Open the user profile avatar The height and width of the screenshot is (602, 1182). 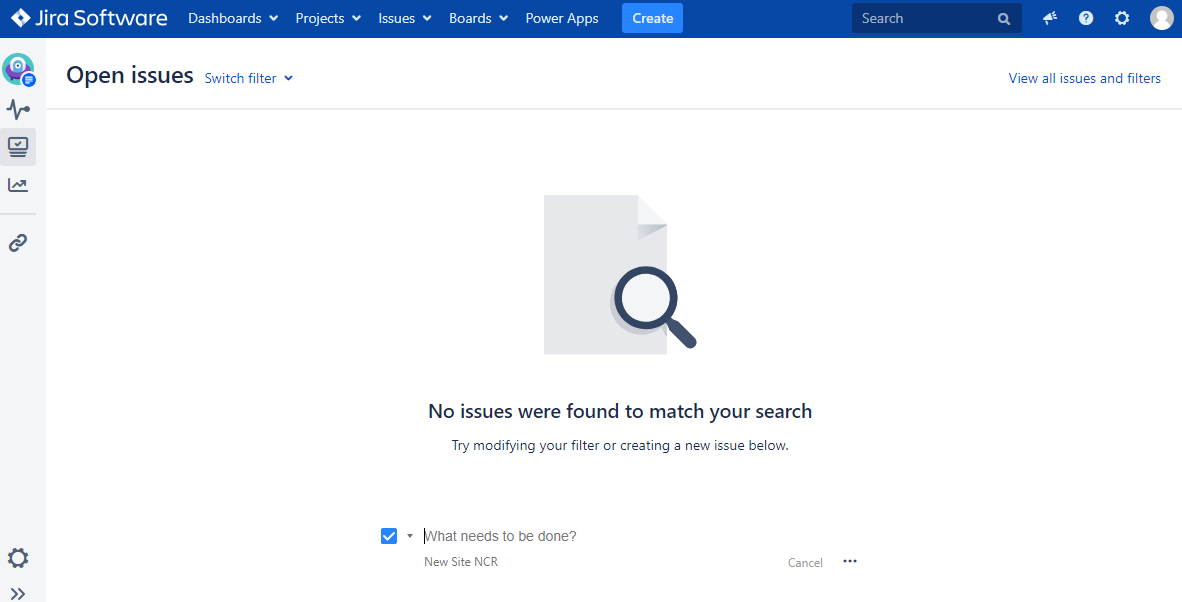[x=1162, y=18]
